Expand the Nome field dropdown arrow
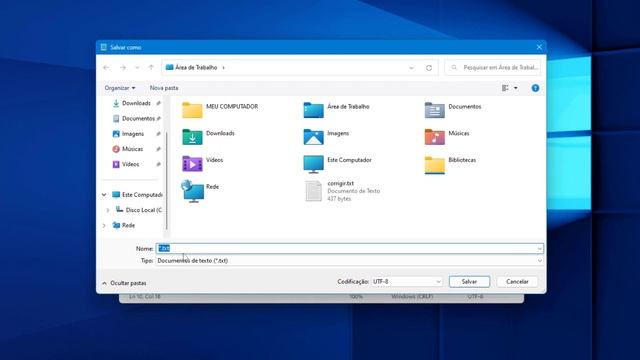Image resolution: width=640 pixels, height=360 pixels. (x=540, y=249)
